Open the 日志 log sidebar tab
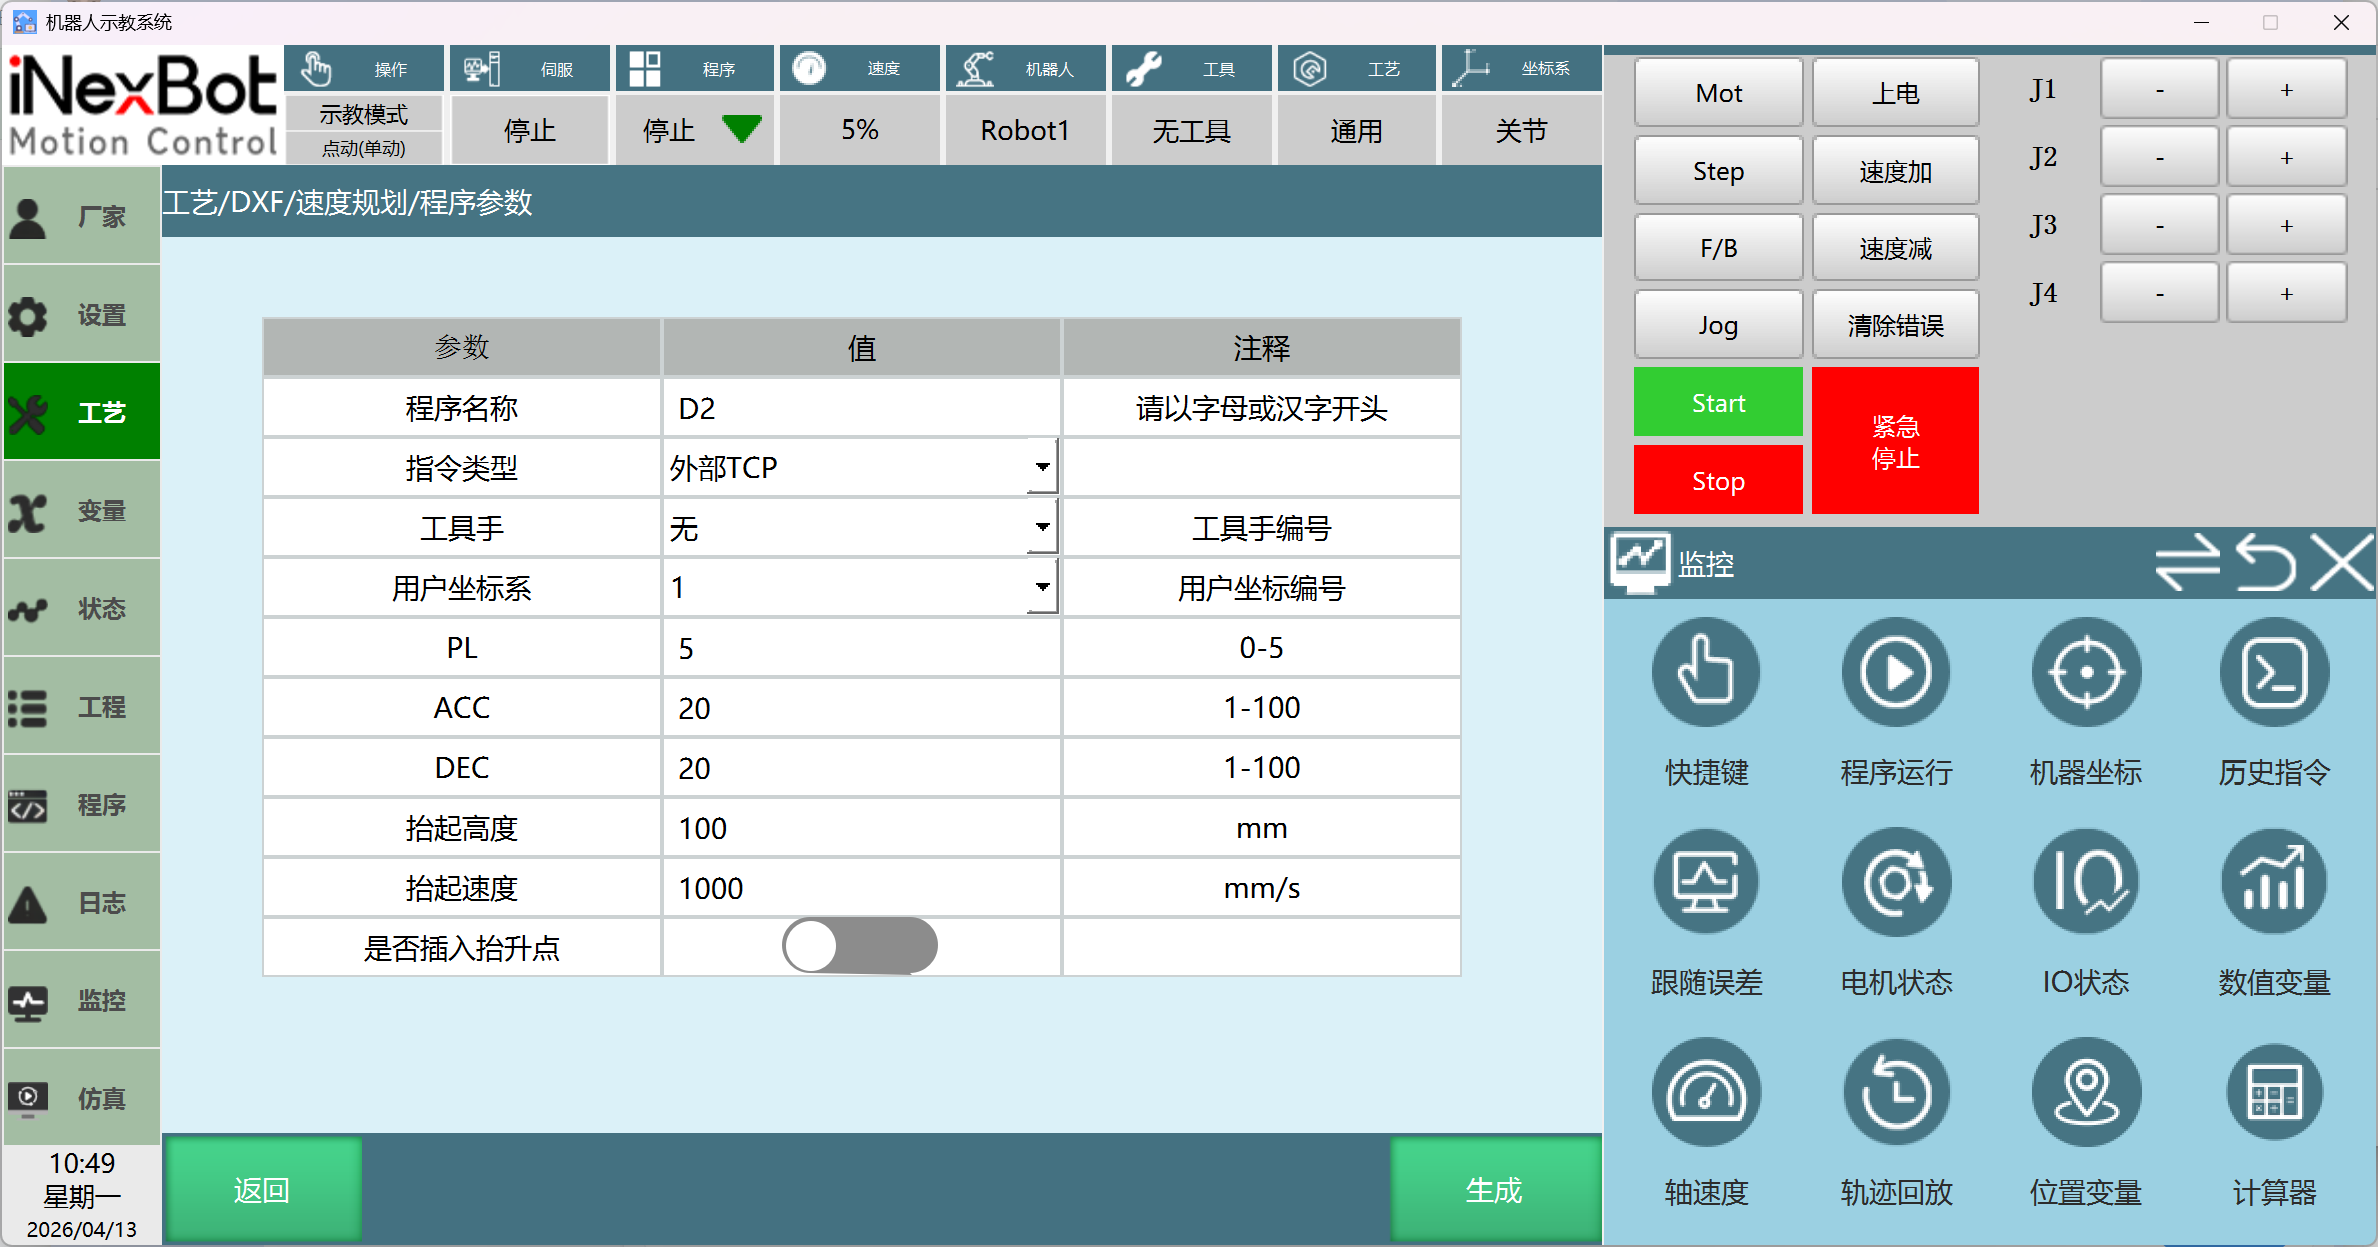 point(82,903)
